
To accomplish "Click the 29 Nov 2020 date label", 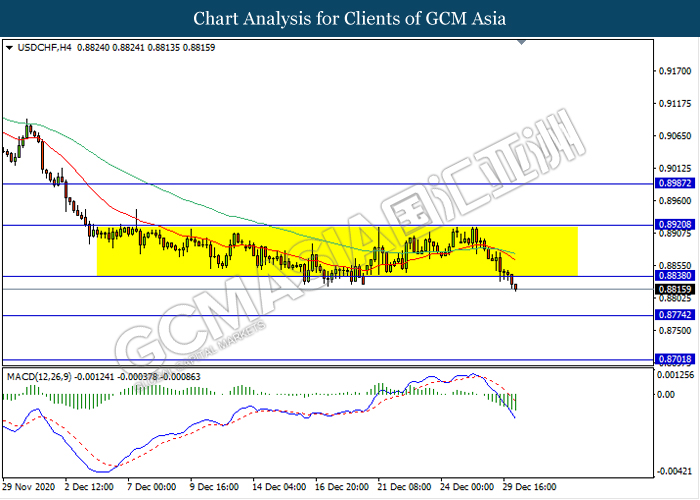I will tap(30, 487).
